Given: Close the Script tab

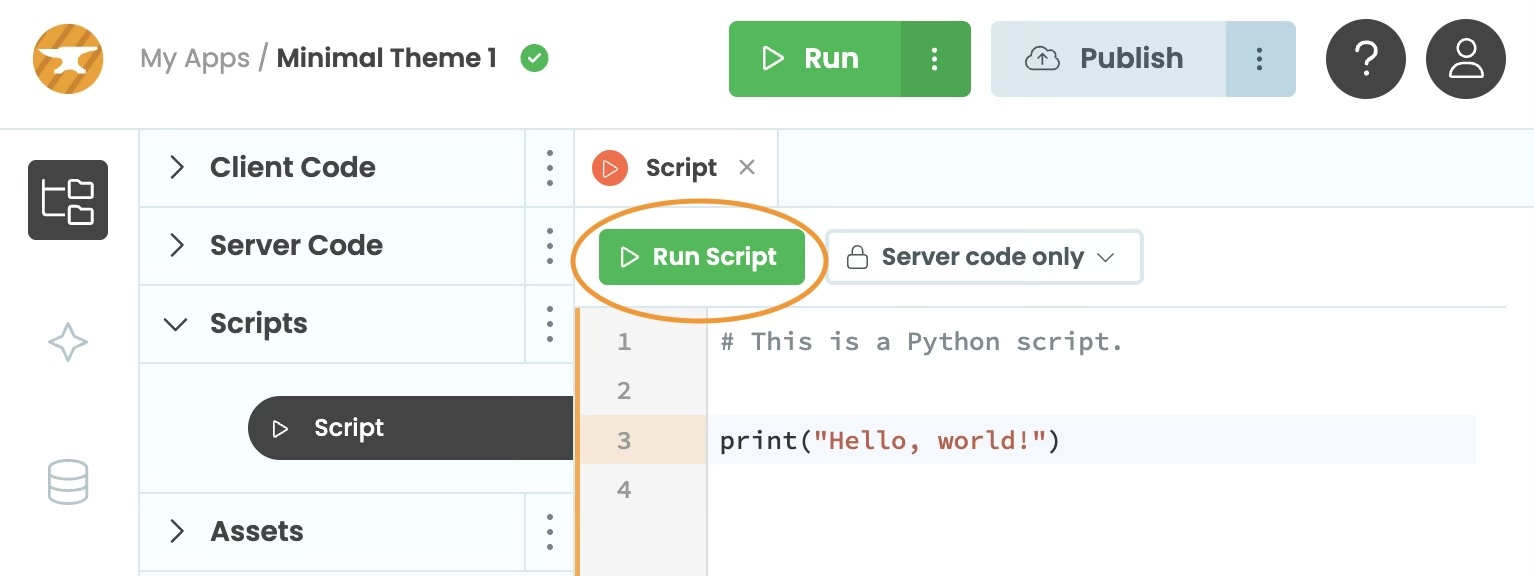Looking at the screenshot, I should tap(747, 168).
